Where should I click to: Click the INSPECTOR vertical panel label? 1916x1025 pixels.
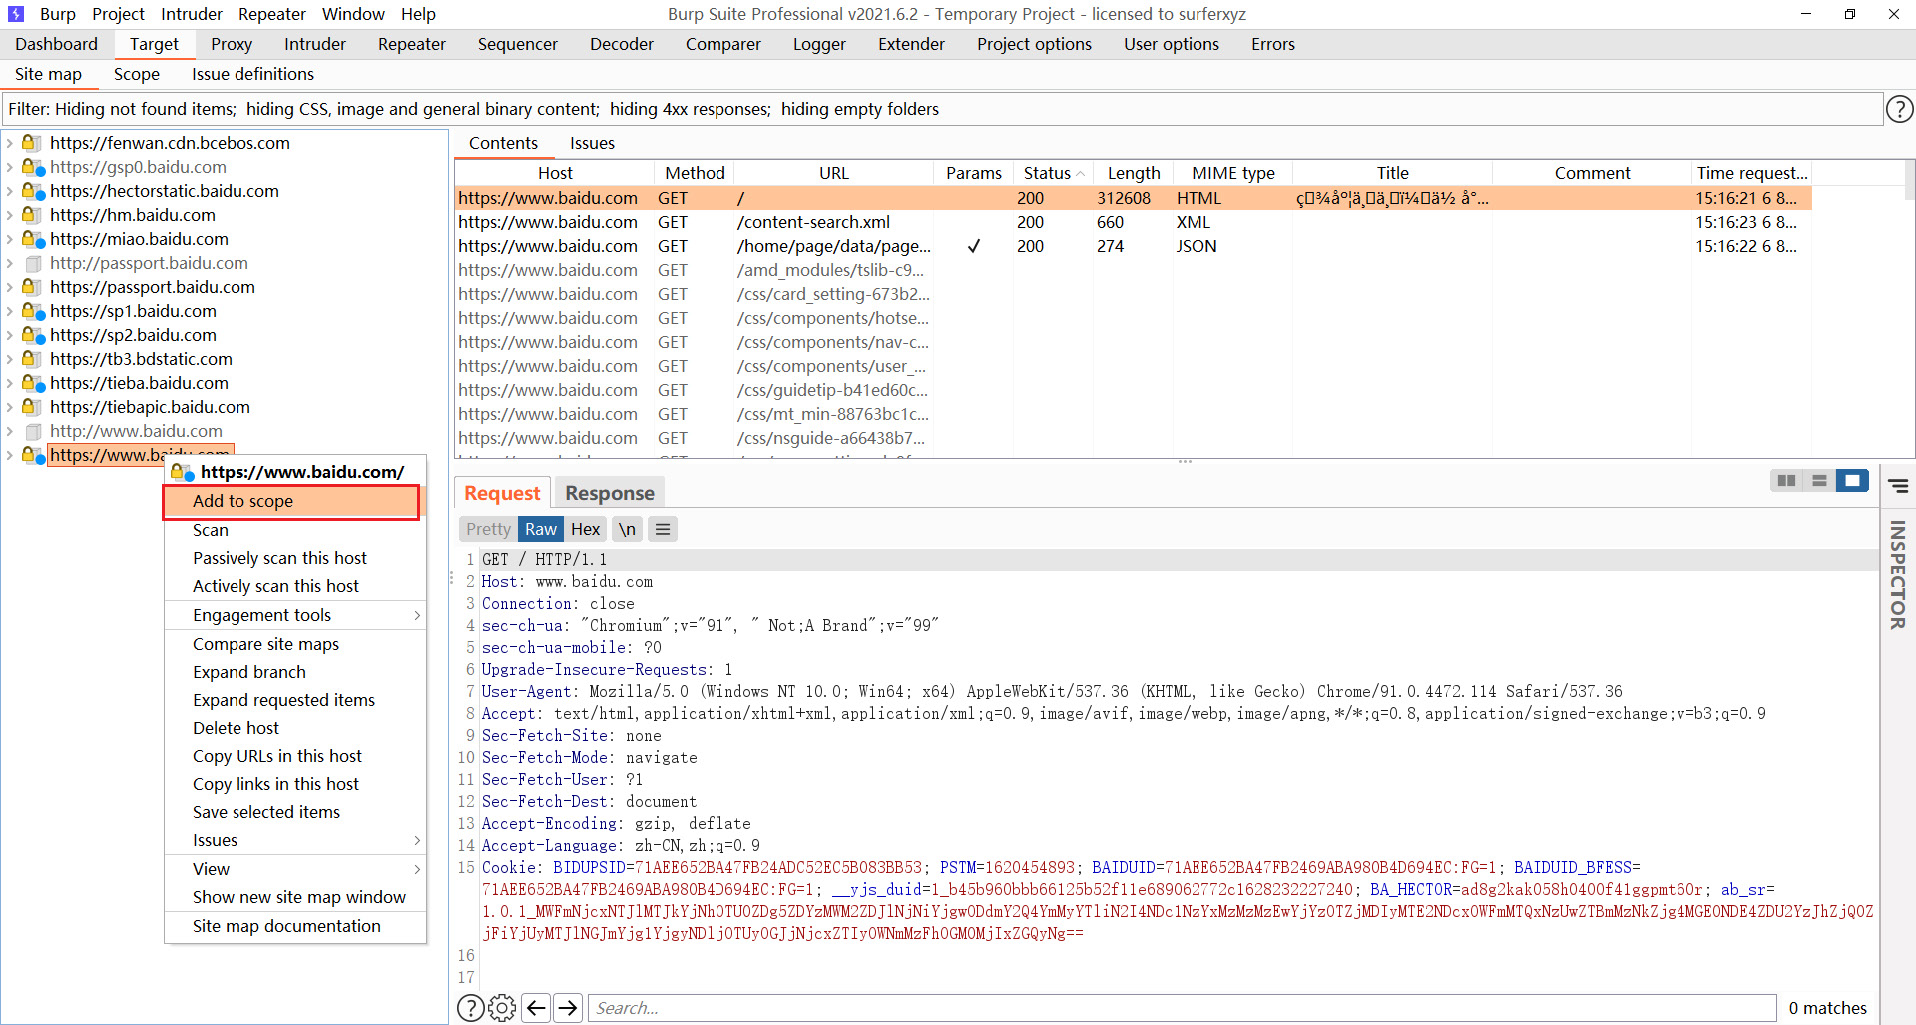pos(1897,575)
